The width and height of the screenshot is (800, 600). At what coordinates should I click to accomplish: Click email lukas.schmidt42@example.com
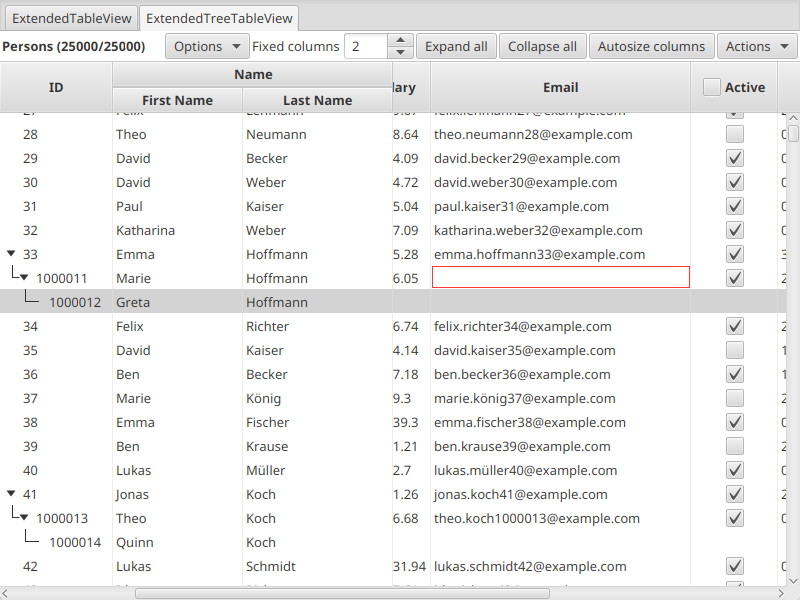[x=530, y=566]
